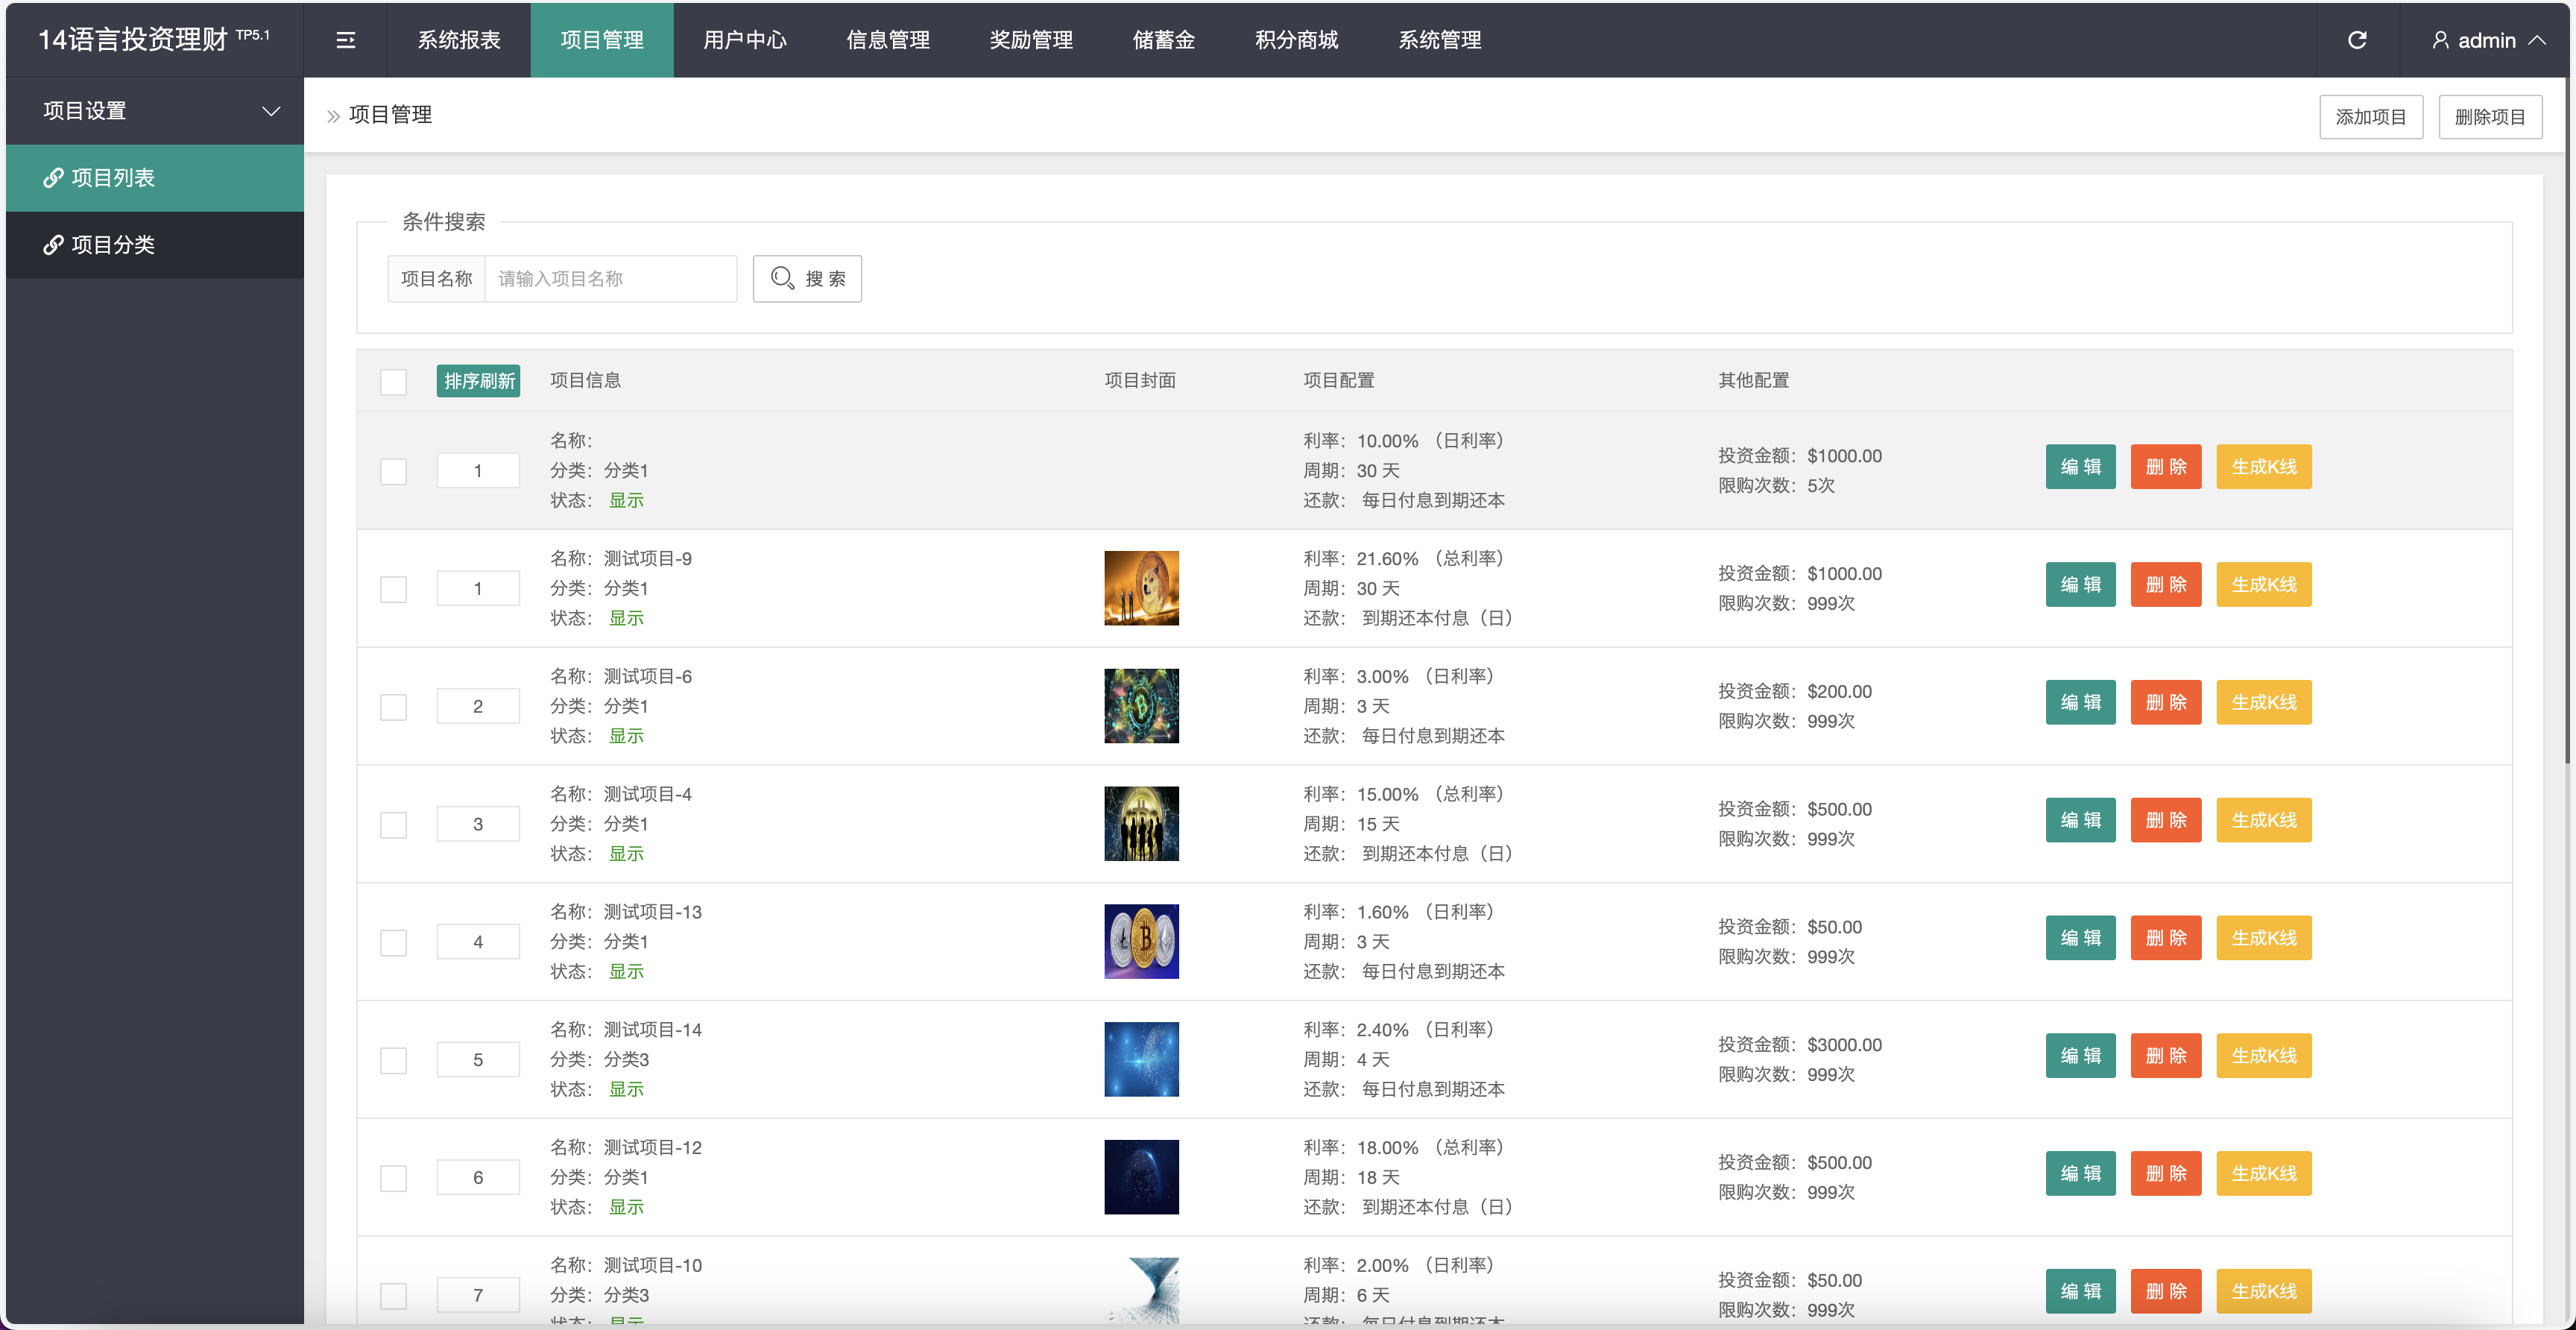Click the link icon beside 项目分类

(54, 244)
